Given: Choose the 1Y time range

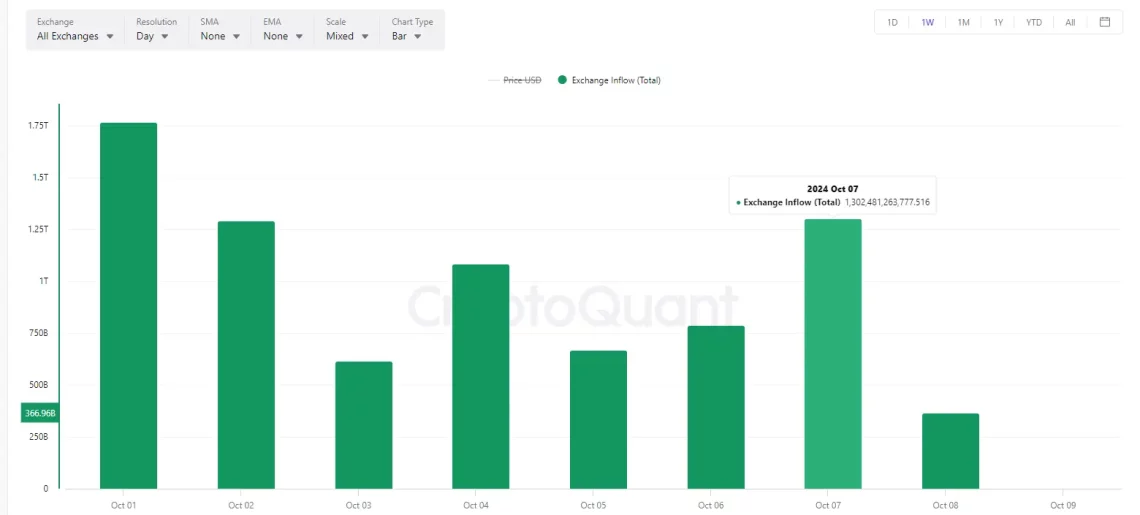Looking at the screenshot, I should pyautogui.click(x=998, y=22).
